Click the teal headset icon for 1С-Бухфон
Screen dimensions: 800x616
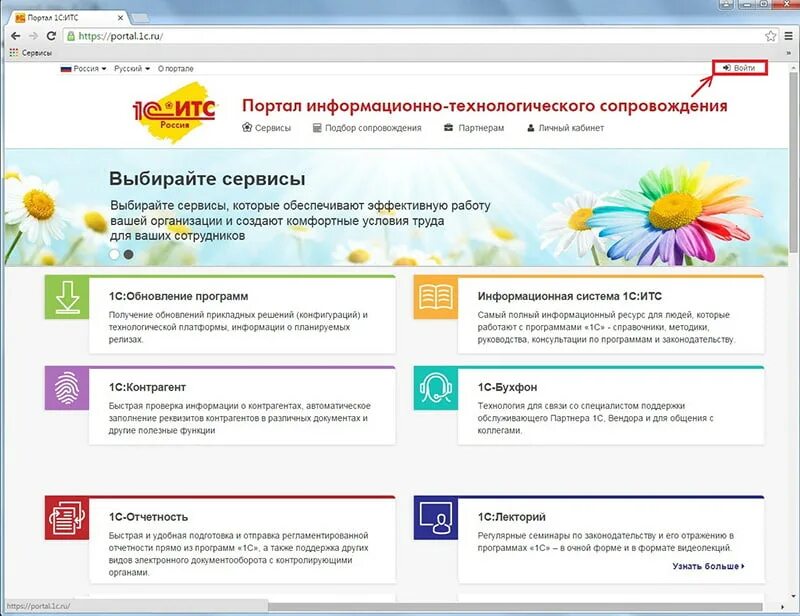point(436,388)
